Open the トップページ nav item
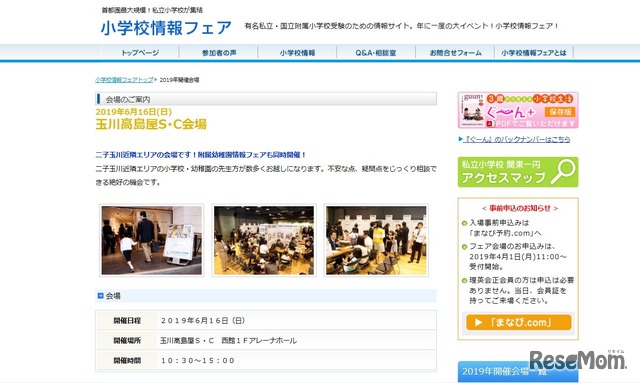 140,53
